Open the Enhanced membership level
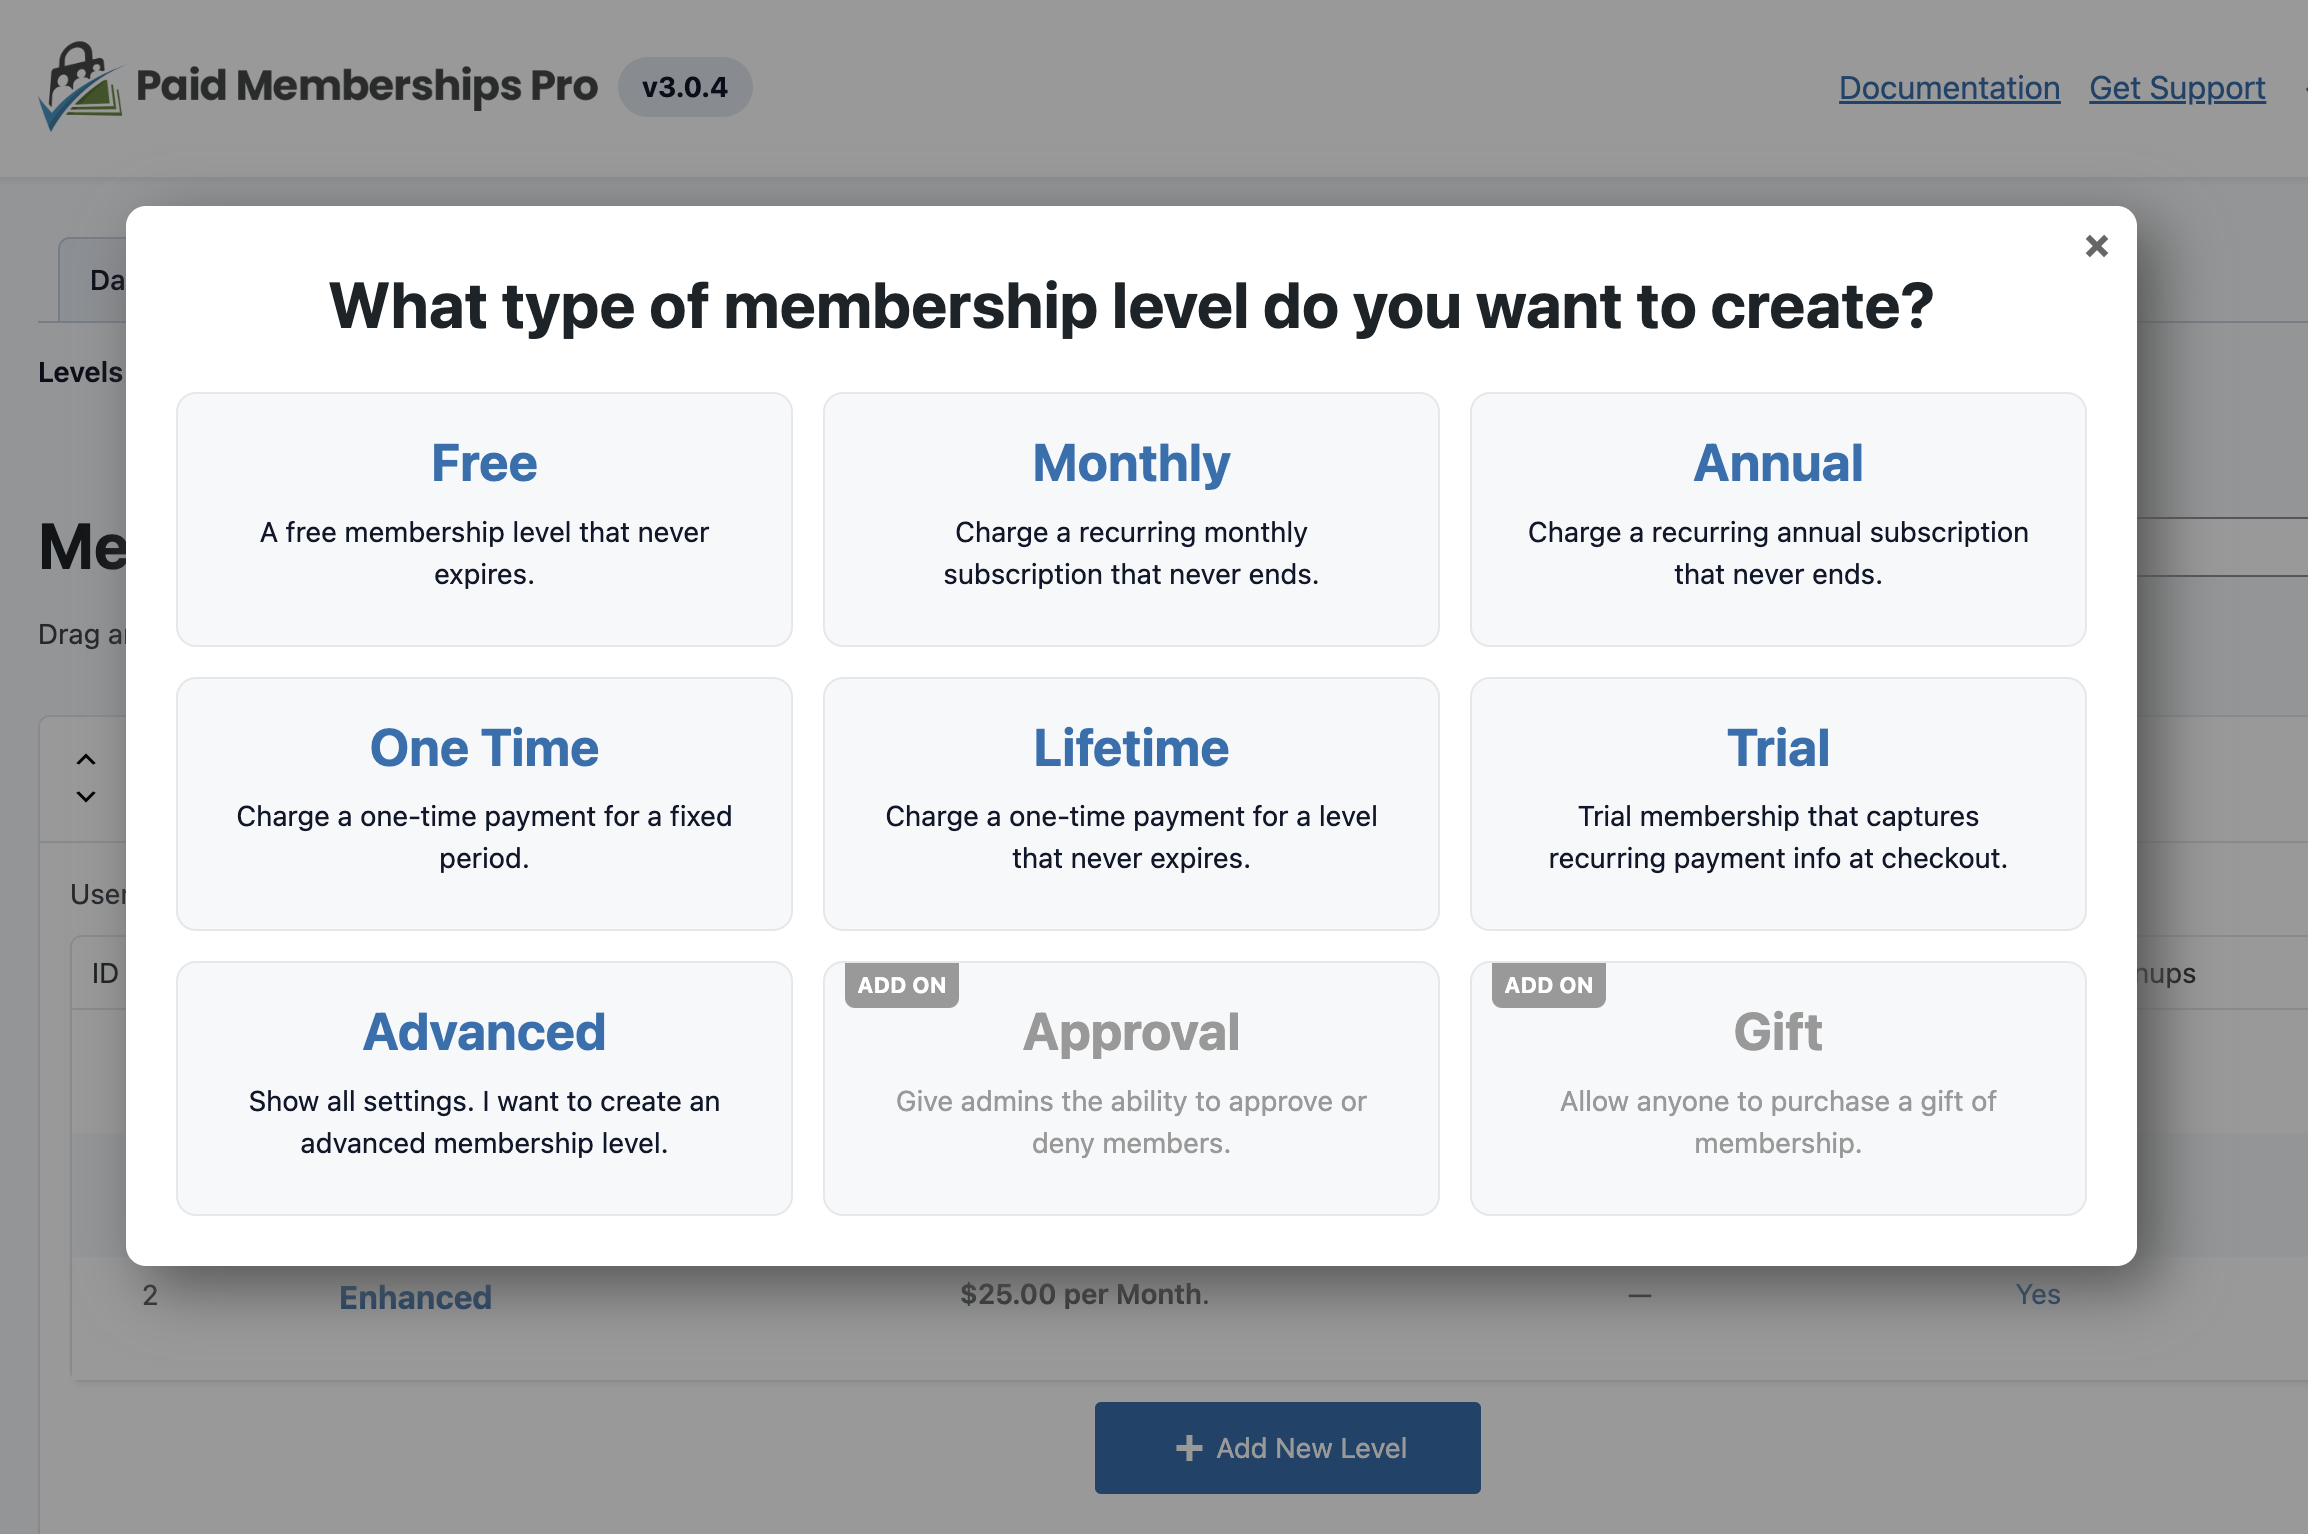This screenshot has height=1534, width=2308. [416, 1296]
